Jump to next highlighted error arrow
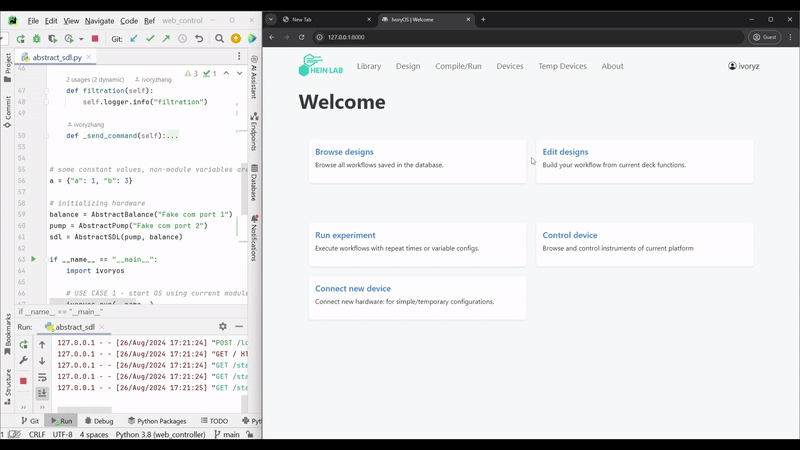 click(x=239, y=73)
